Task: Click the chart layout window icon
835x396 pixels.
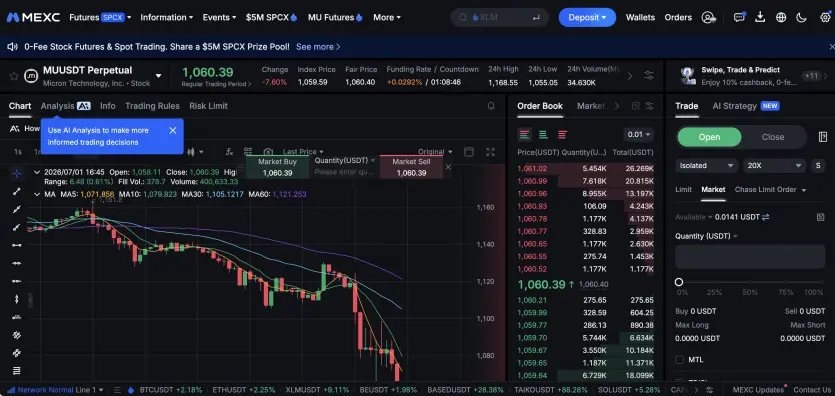Action: tap(469, 152)
